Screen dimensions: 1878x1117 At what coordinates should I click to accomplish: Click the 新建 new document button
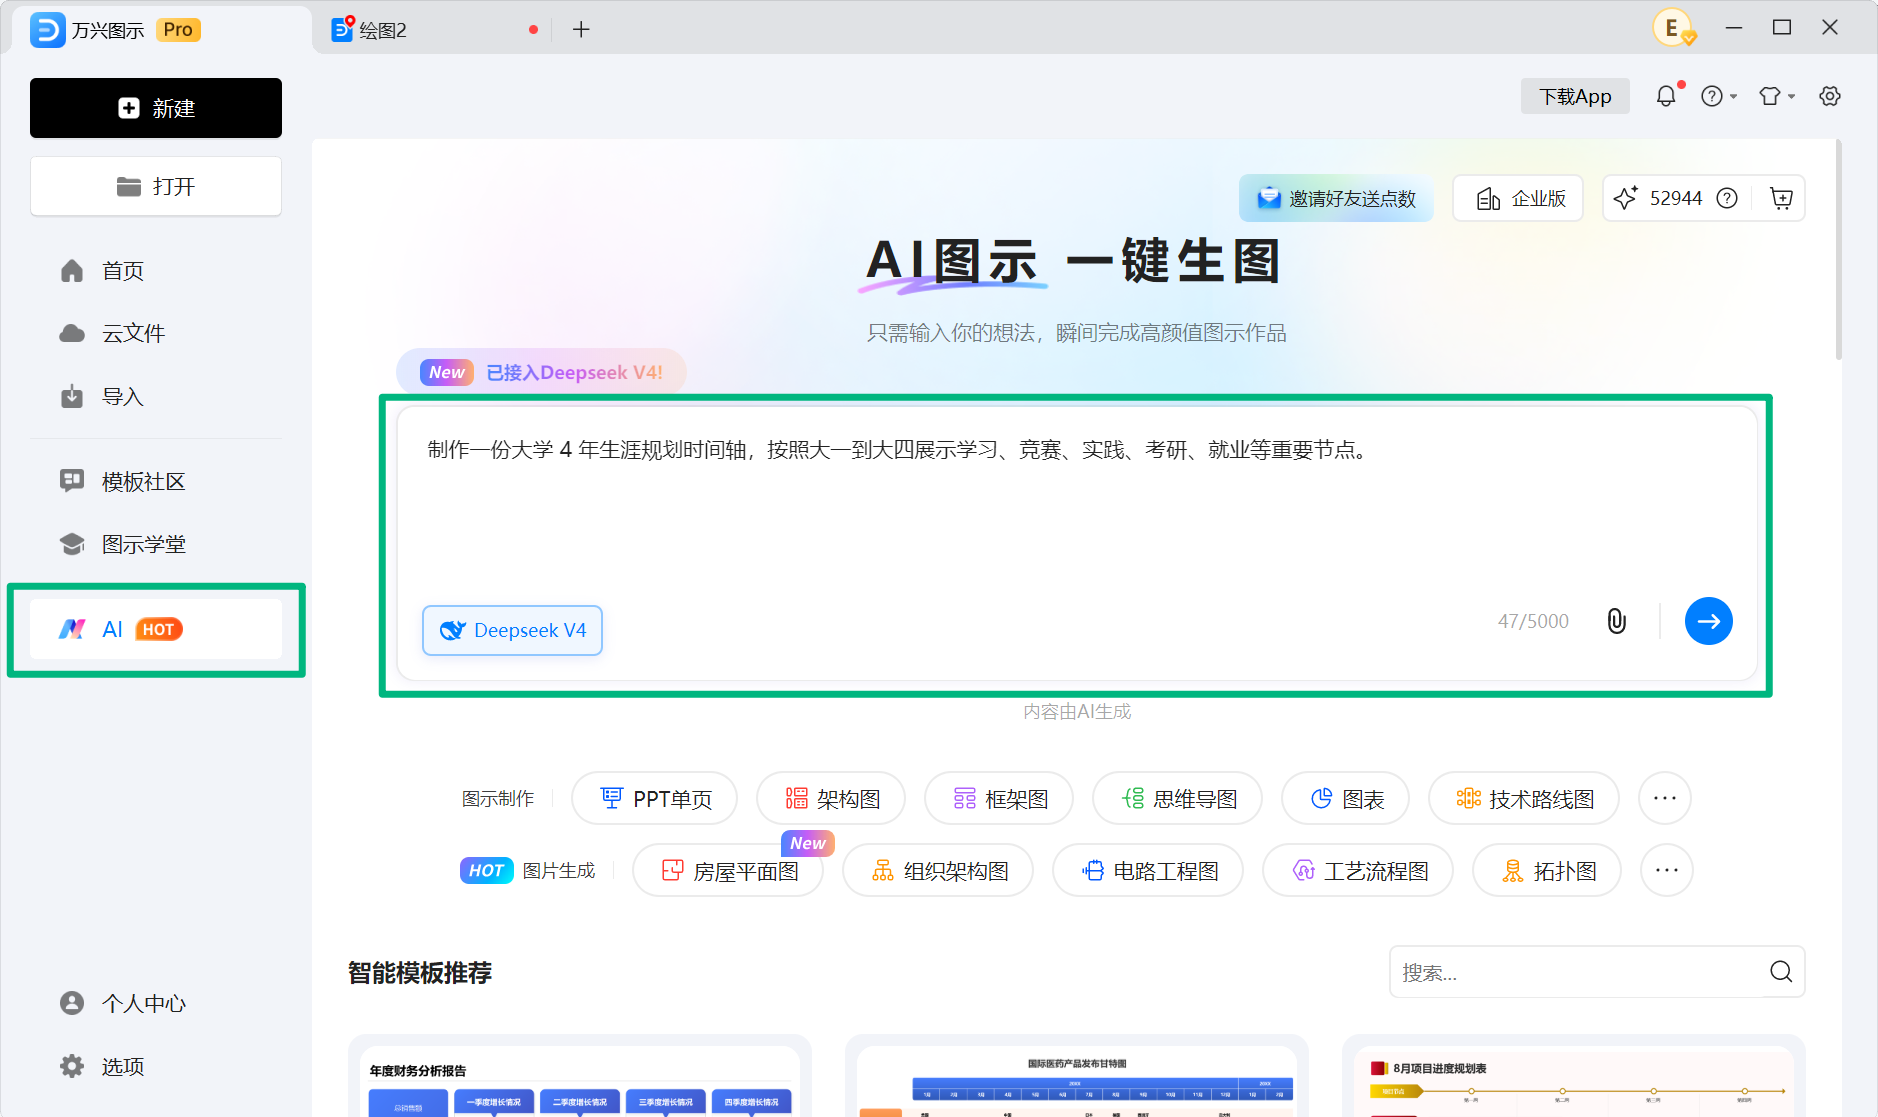click(x=156, y=108)
